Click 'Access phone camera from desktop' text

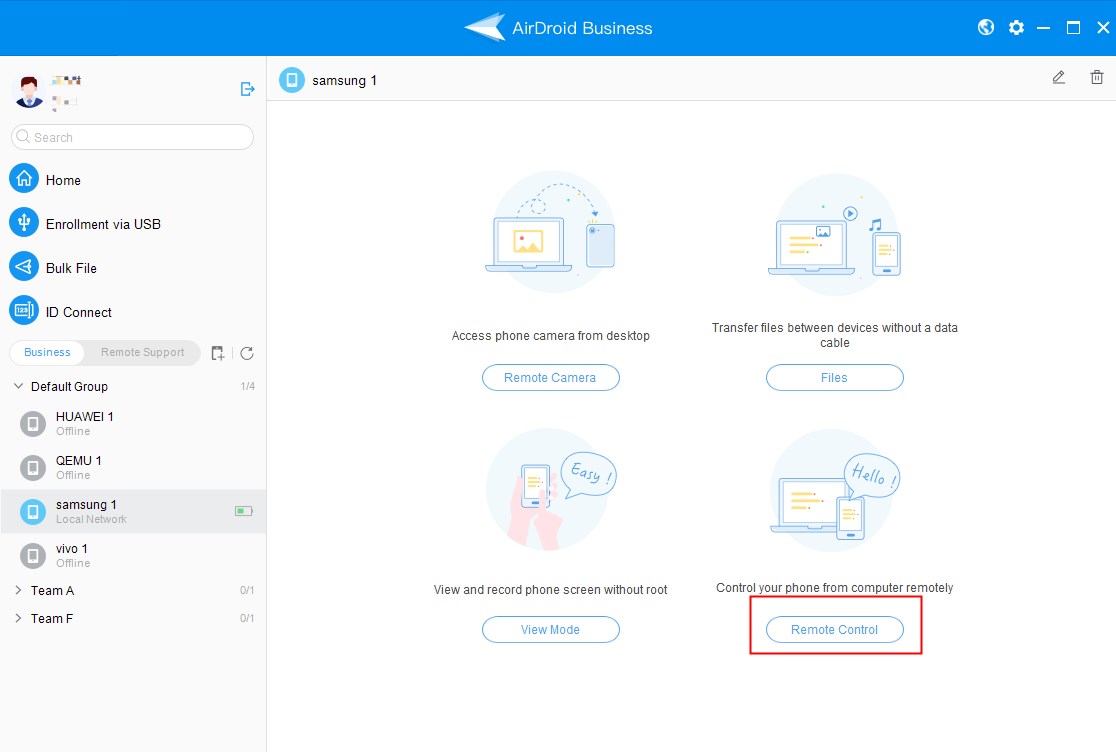tap(550, 336)
